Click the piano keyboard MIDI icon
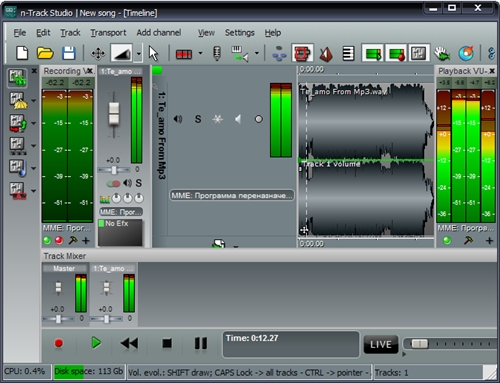The width and height of the screenshot is (500, 383). (x=240, y=53)
